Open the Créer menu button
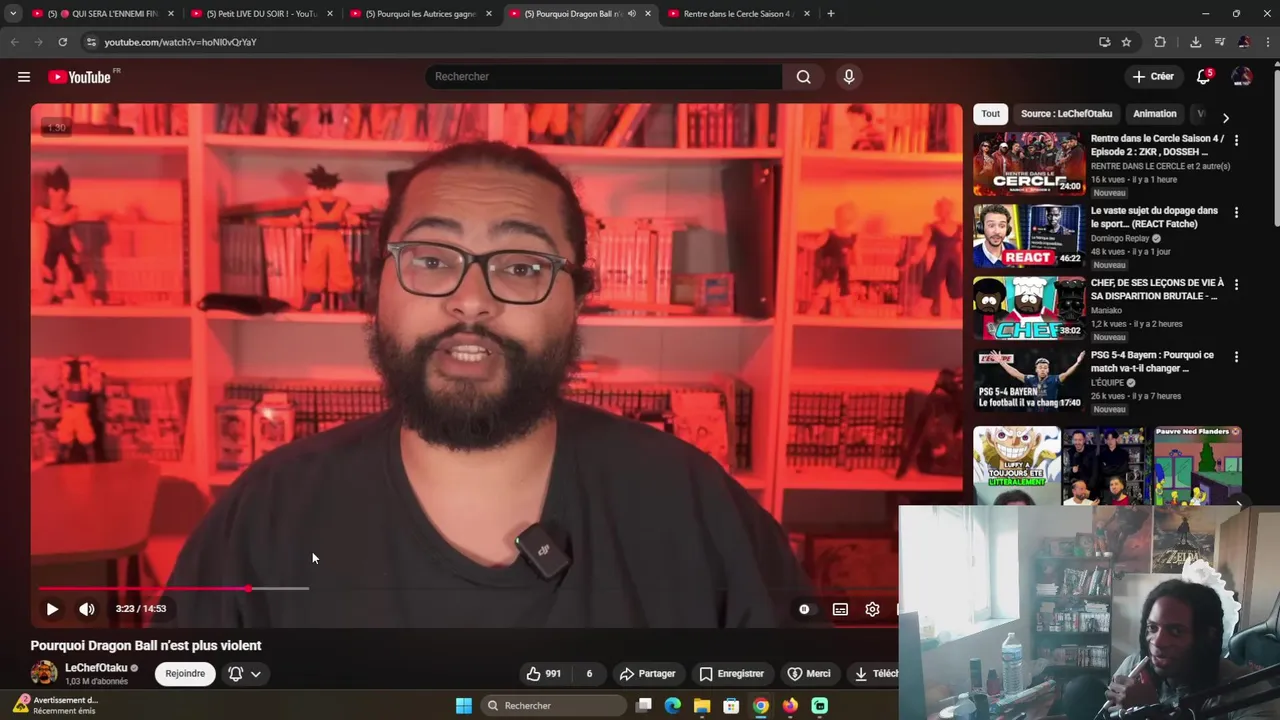 (1153, 77)
